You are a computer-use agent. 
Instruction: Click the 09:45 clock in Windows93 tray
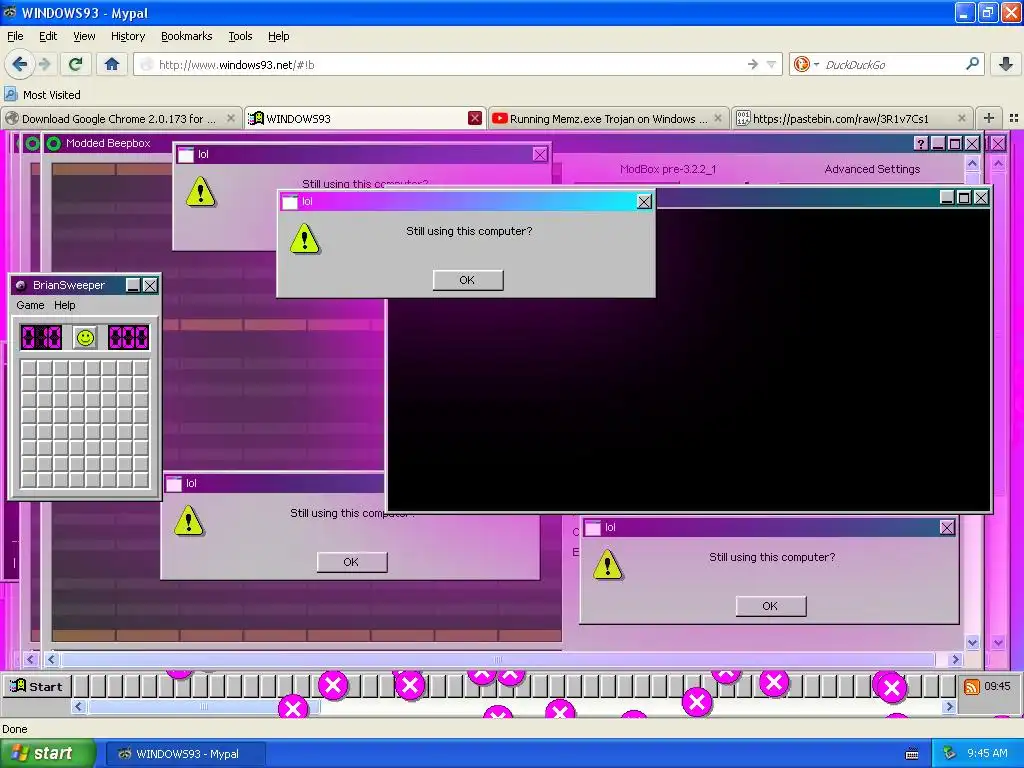(x=997, y=686)
